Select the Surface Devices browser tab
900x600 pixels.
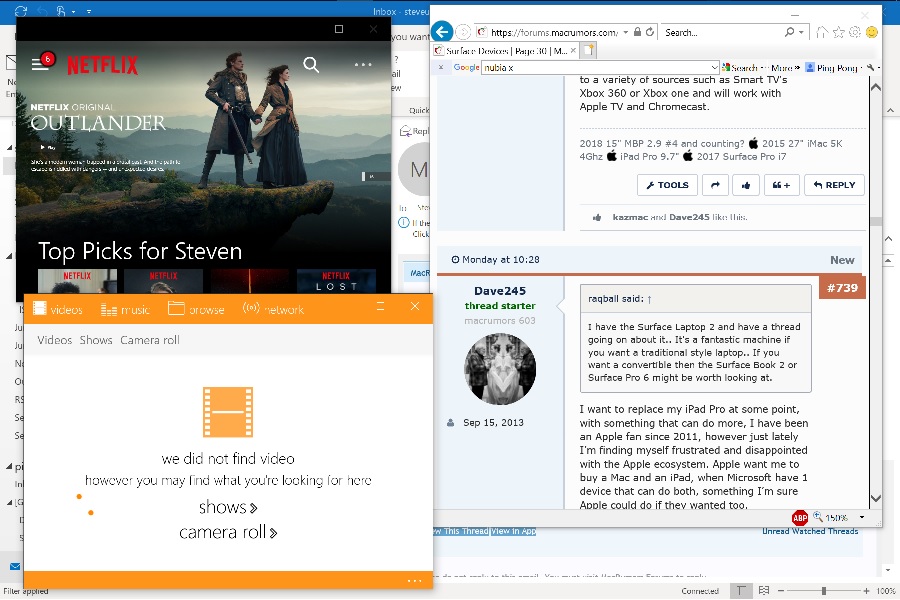(x=506, y=51)
